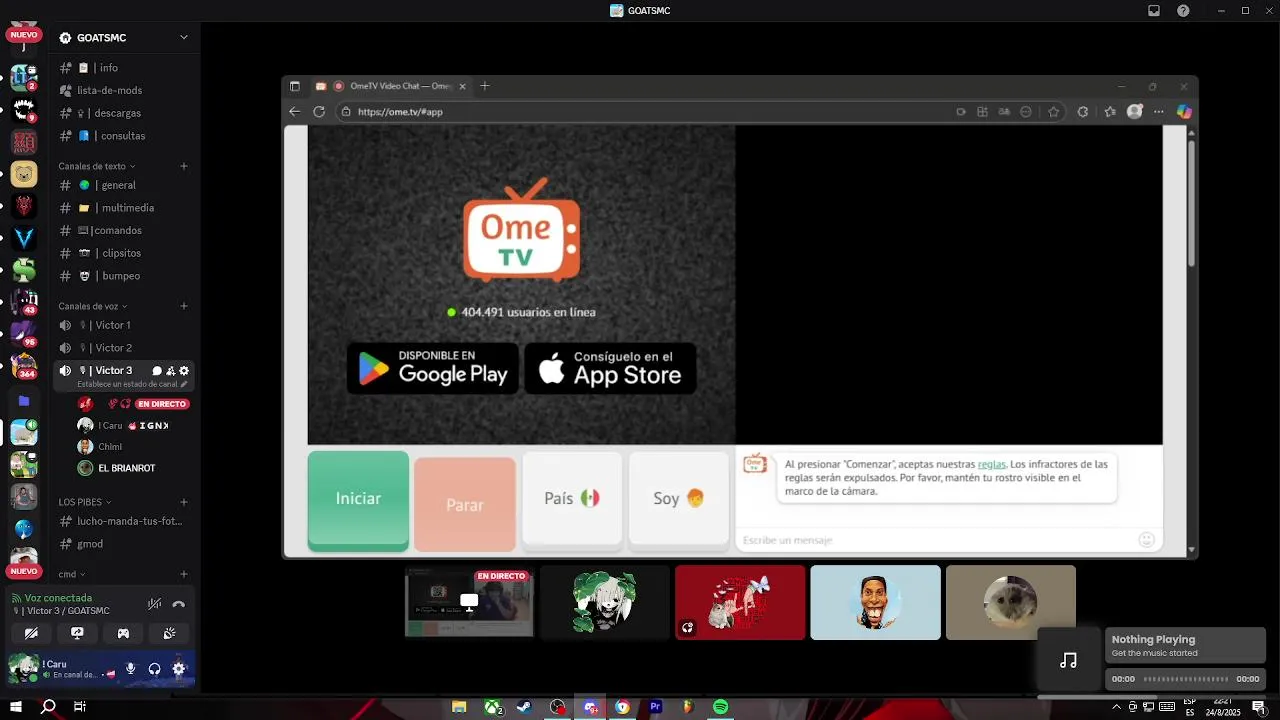Viewport: 1280px width, 720px height.
Task: Invite people to Victor 3 channel
Action: click(x=170, y=371)
